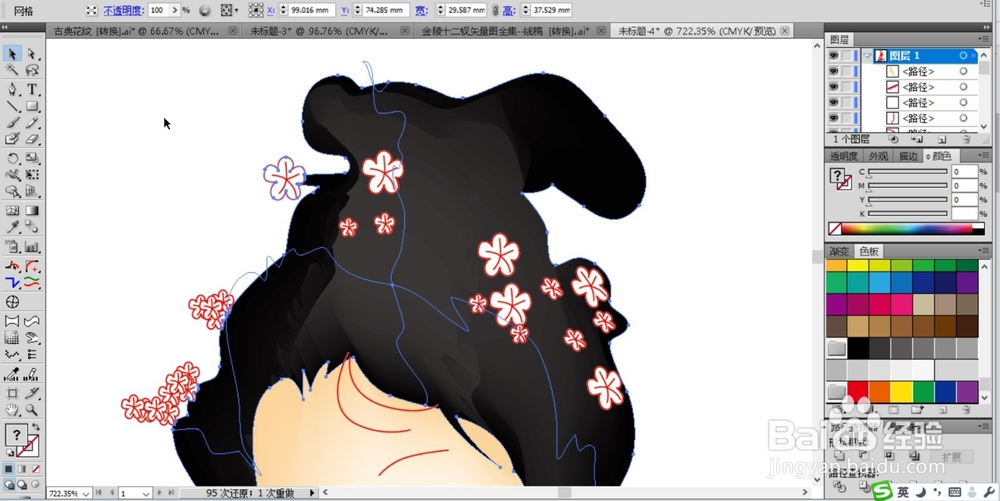Image resolution: width=1000 pixels, height=501 pixels.
Task: Select the Column Graph tool
Action: [32, 247]
